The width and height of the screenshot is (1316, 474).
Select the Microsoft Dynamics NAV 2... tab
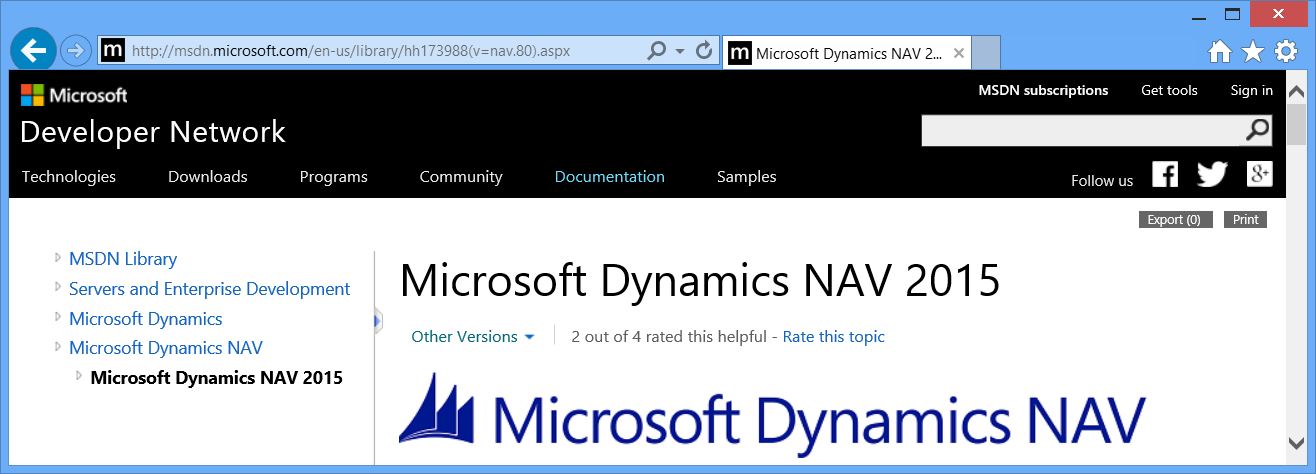tap(846, 54)
